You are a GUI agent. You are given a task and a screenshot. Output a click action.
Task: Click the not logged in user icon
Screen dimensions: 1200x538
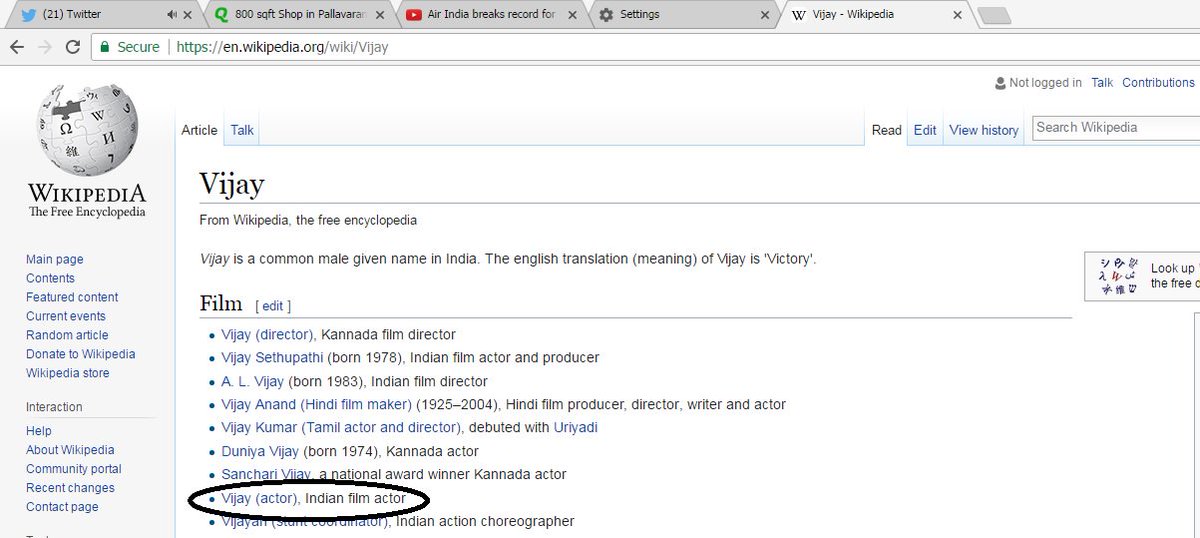tap(1000, 83)
